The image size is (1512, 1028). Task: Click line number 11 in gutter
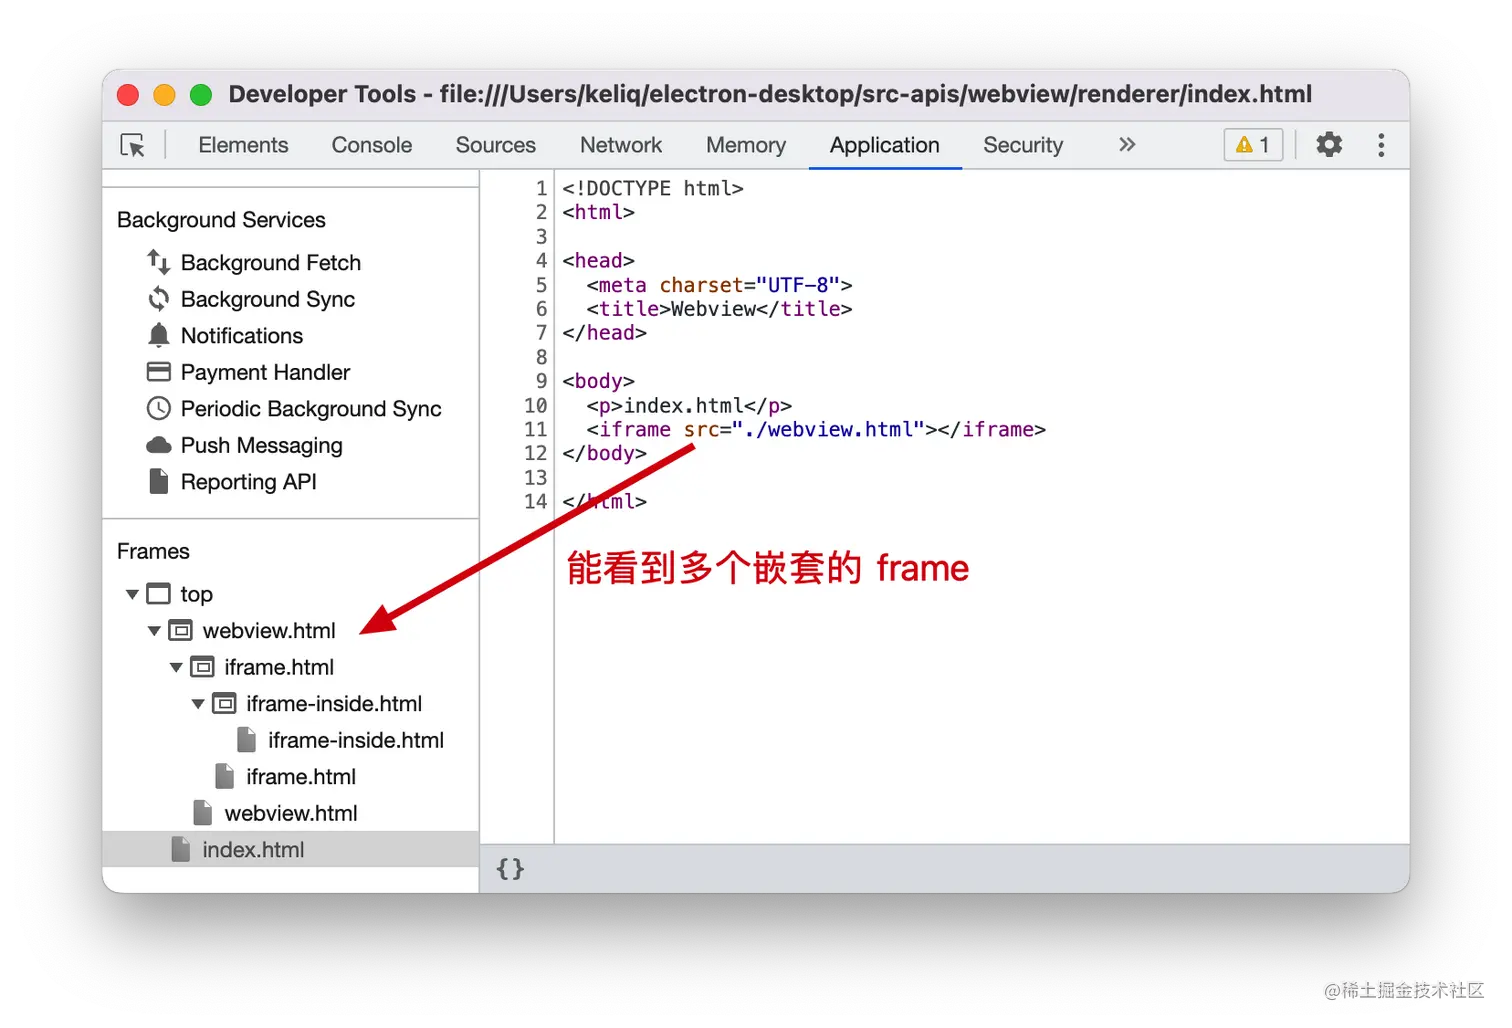click(x=536, y=429)
